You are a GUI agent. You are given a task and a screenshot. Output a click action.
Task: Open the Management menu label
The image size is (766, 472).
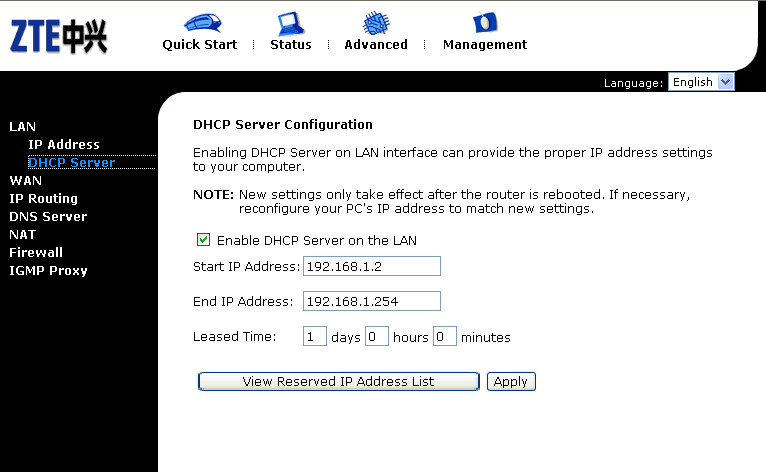pos(485,45)
